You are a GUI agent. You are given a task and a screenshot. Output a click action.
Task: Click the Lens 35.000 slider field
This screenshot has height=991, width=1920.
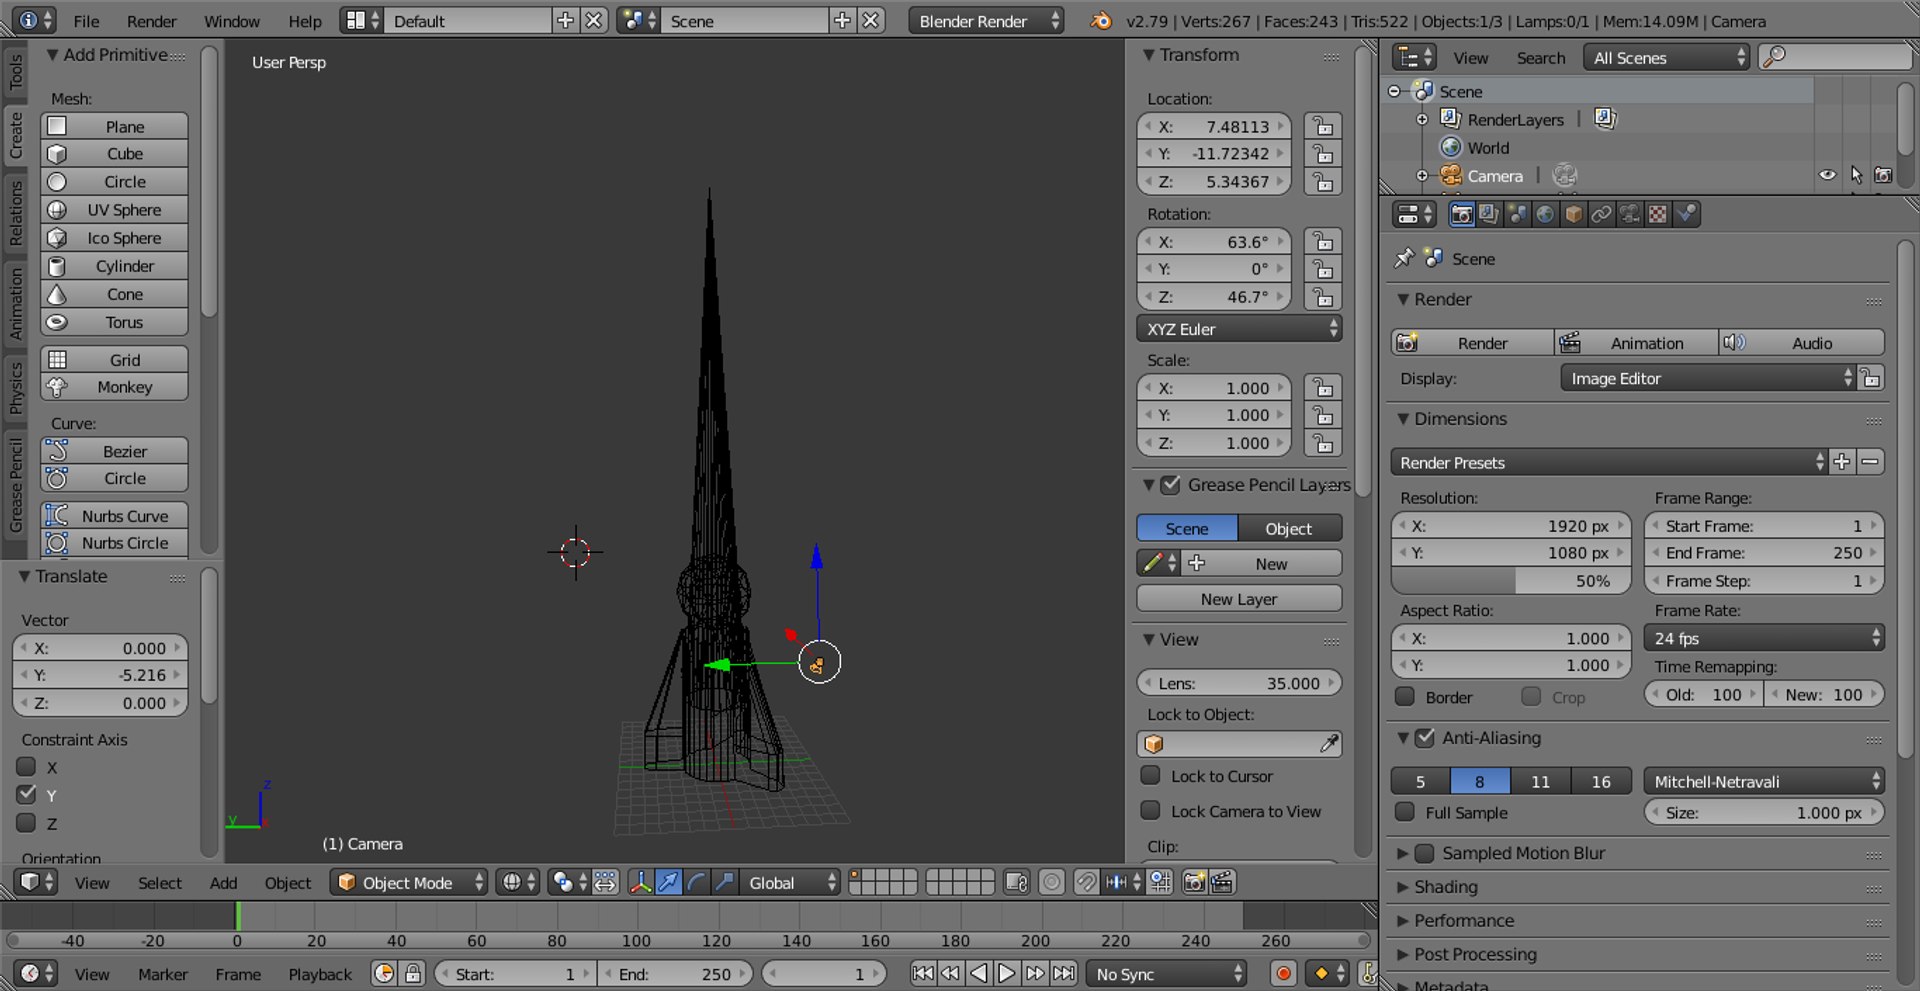pyautogui.click(x=1239, y=683)
